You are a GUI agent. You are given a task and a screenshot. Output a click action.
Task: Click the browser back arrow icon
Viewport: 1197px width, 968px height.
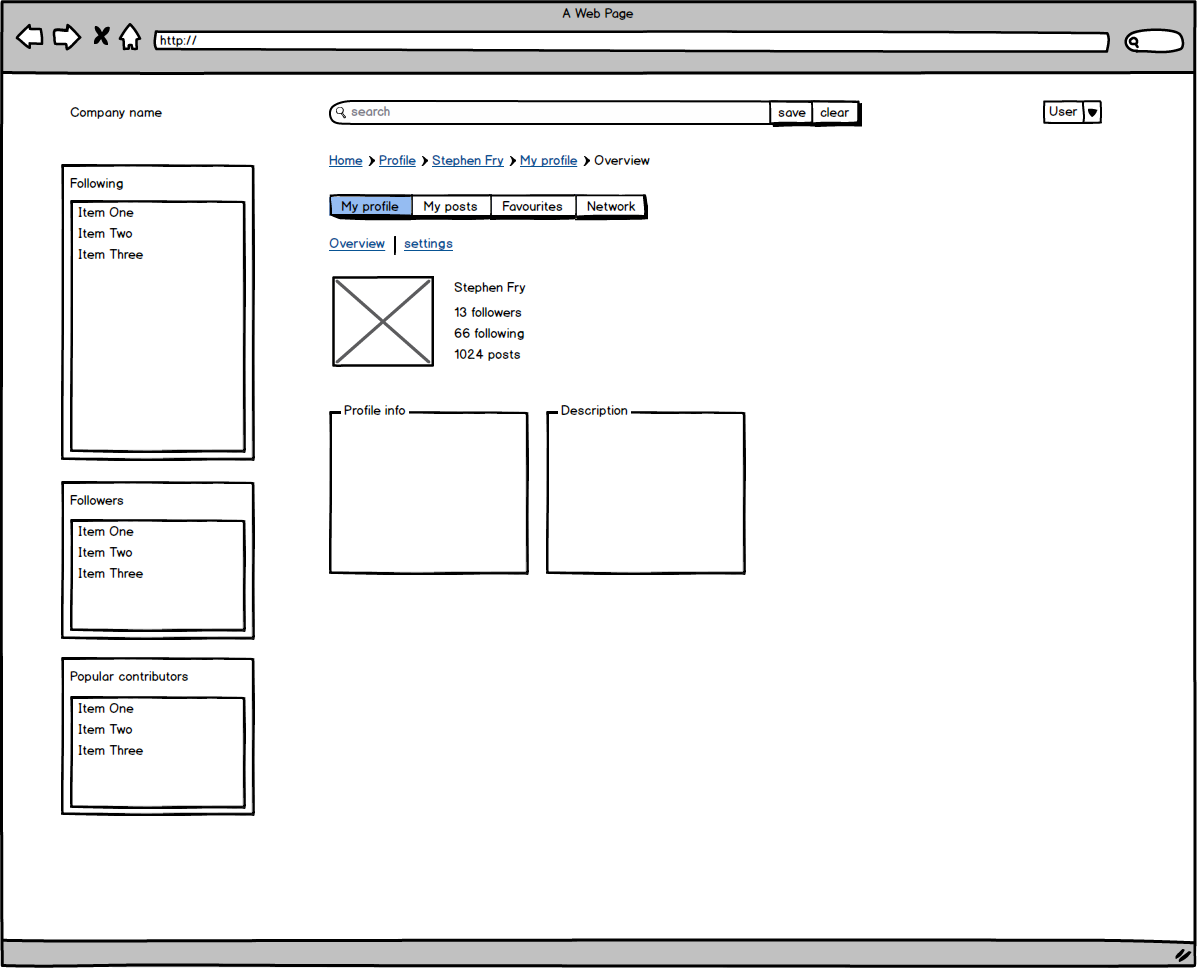pyautogui.click(x=30, y=38)
